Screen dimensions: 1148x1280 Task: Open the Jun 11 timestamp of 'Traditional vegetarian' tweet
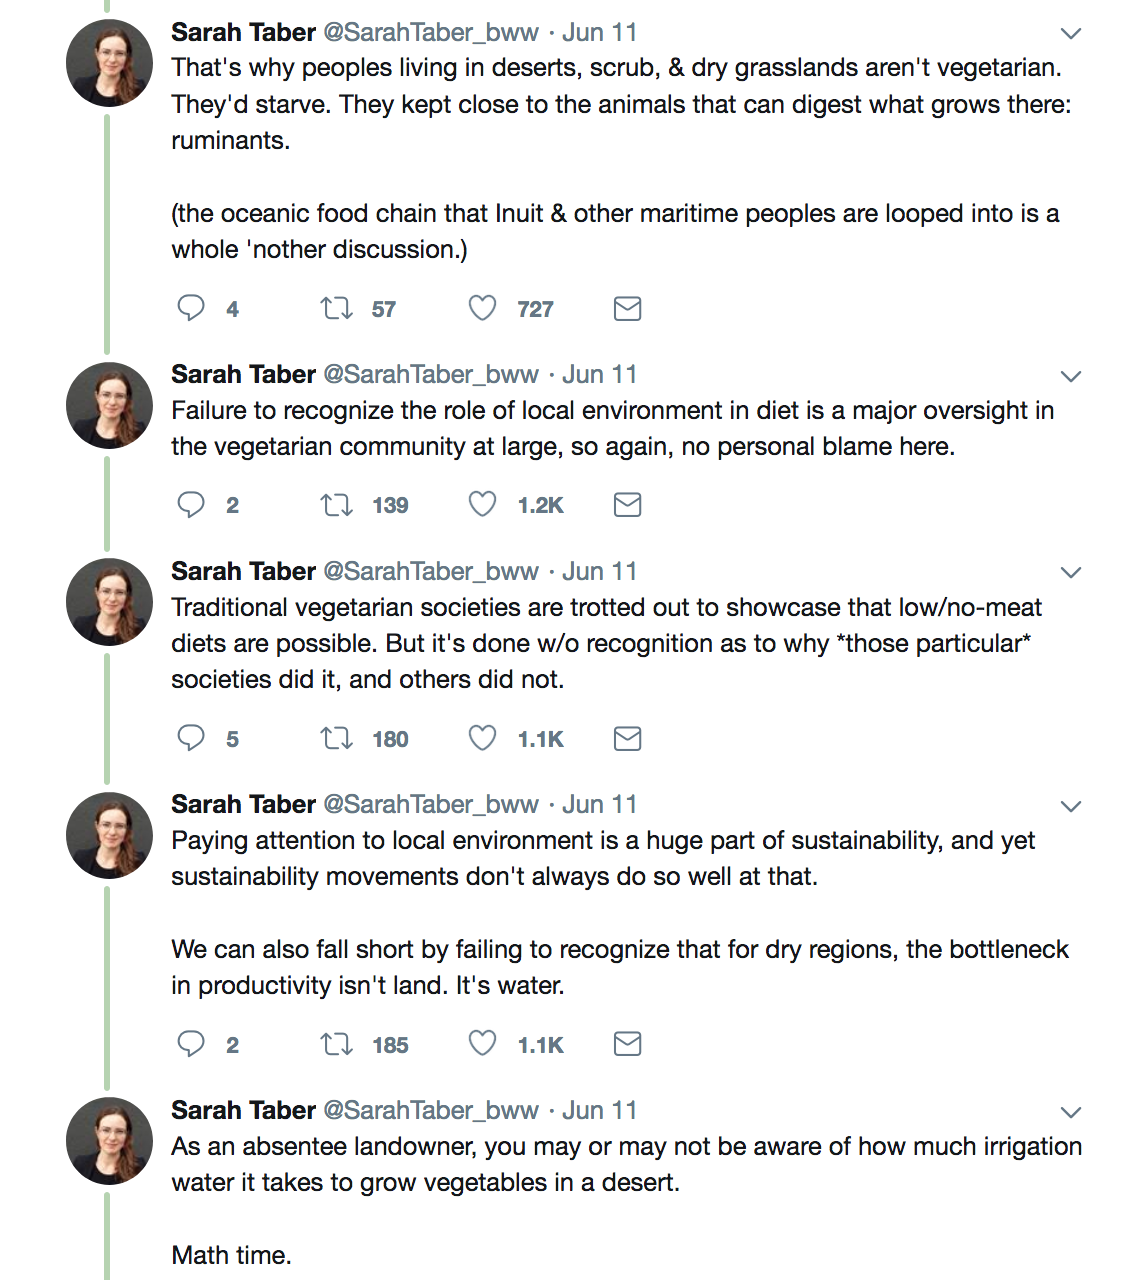coord(599,571)
